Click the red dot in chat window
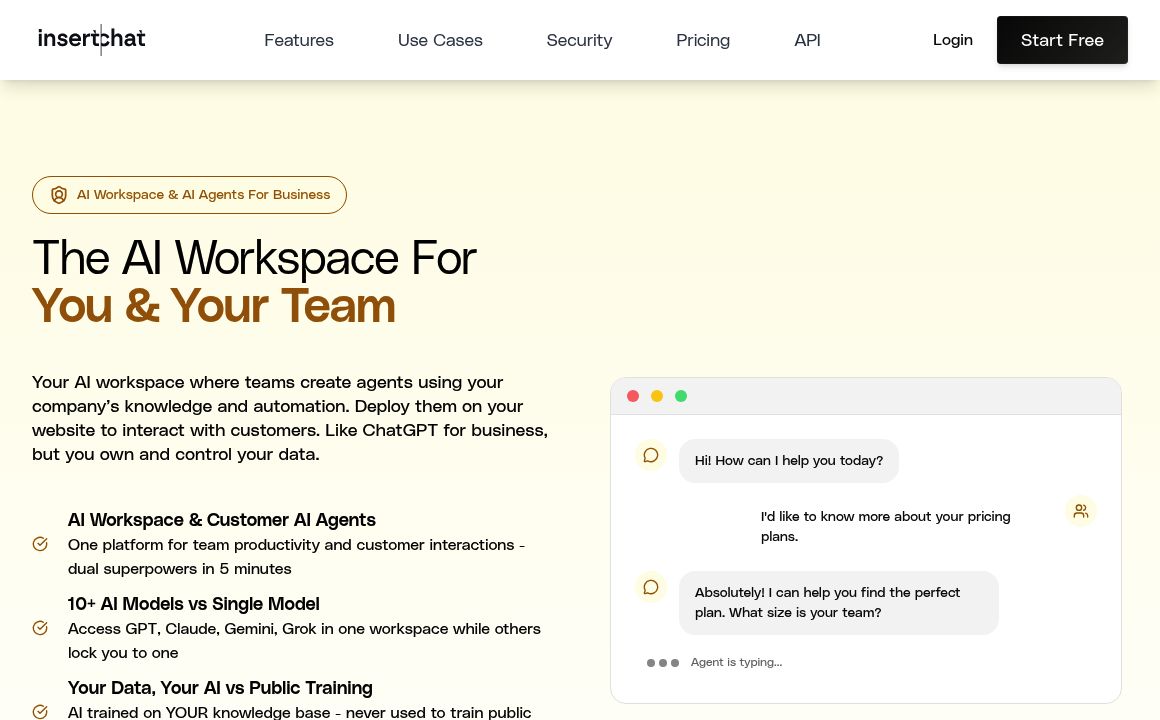1160x720 pixels. (633, 396)
